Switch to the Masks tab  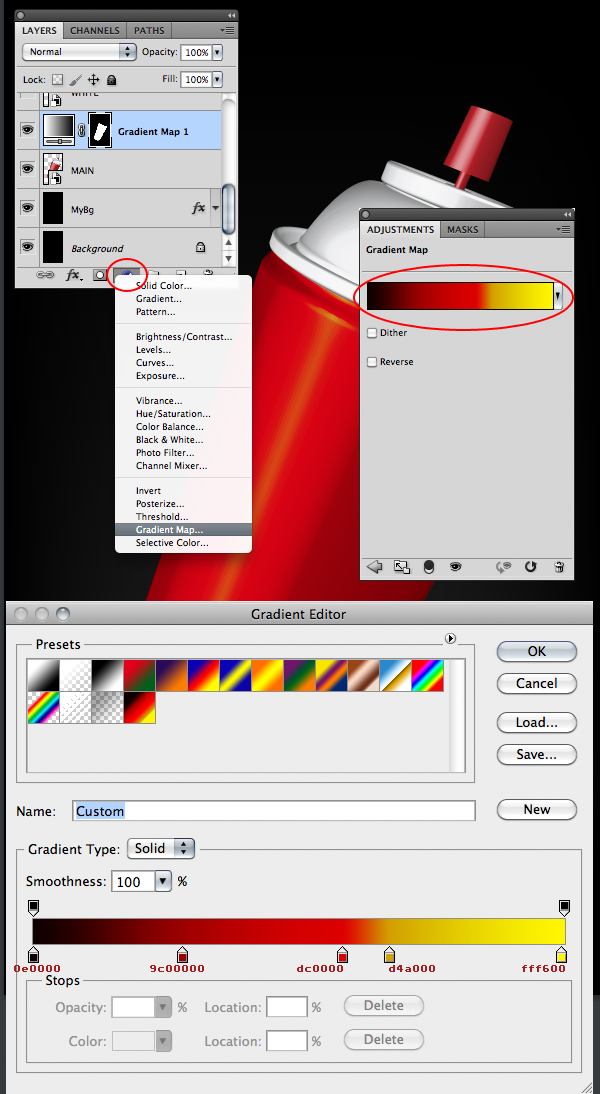point(462,230)
